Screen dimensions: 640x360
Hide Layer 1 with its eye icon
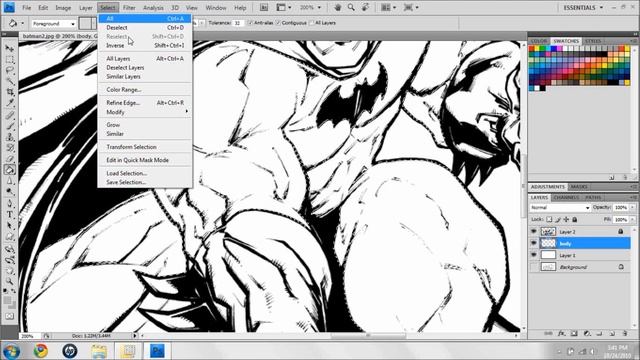click(533, 255)
